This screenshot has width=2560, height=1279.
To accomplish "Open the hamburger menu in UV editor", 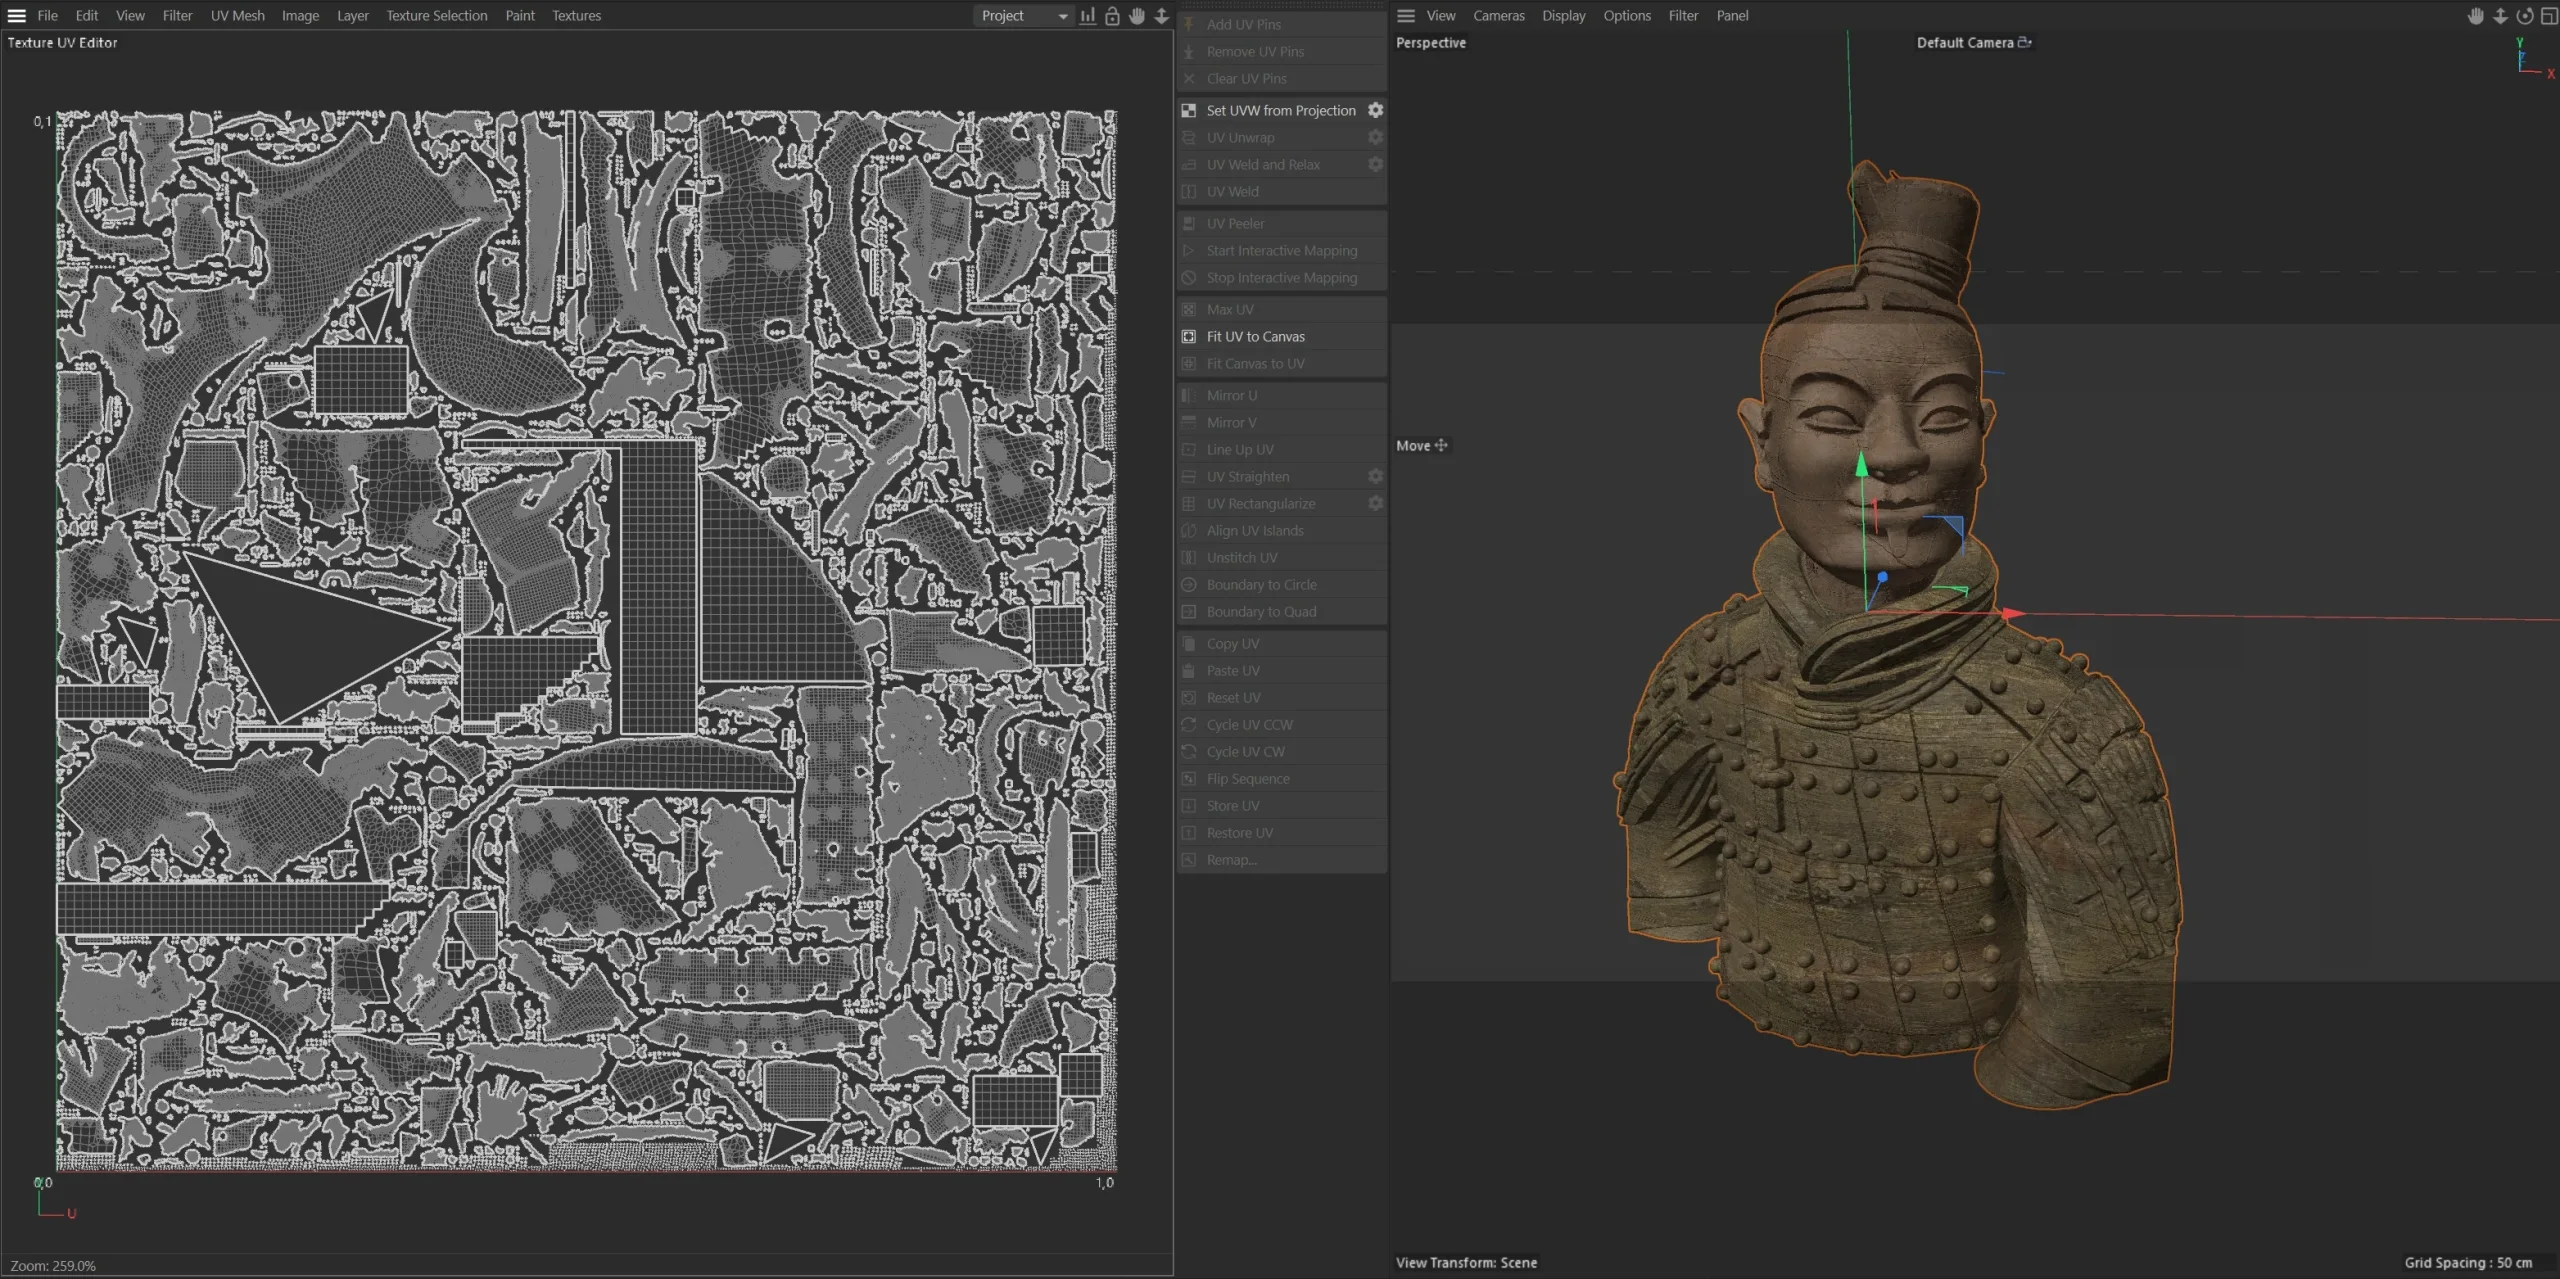I will point(17,15).
